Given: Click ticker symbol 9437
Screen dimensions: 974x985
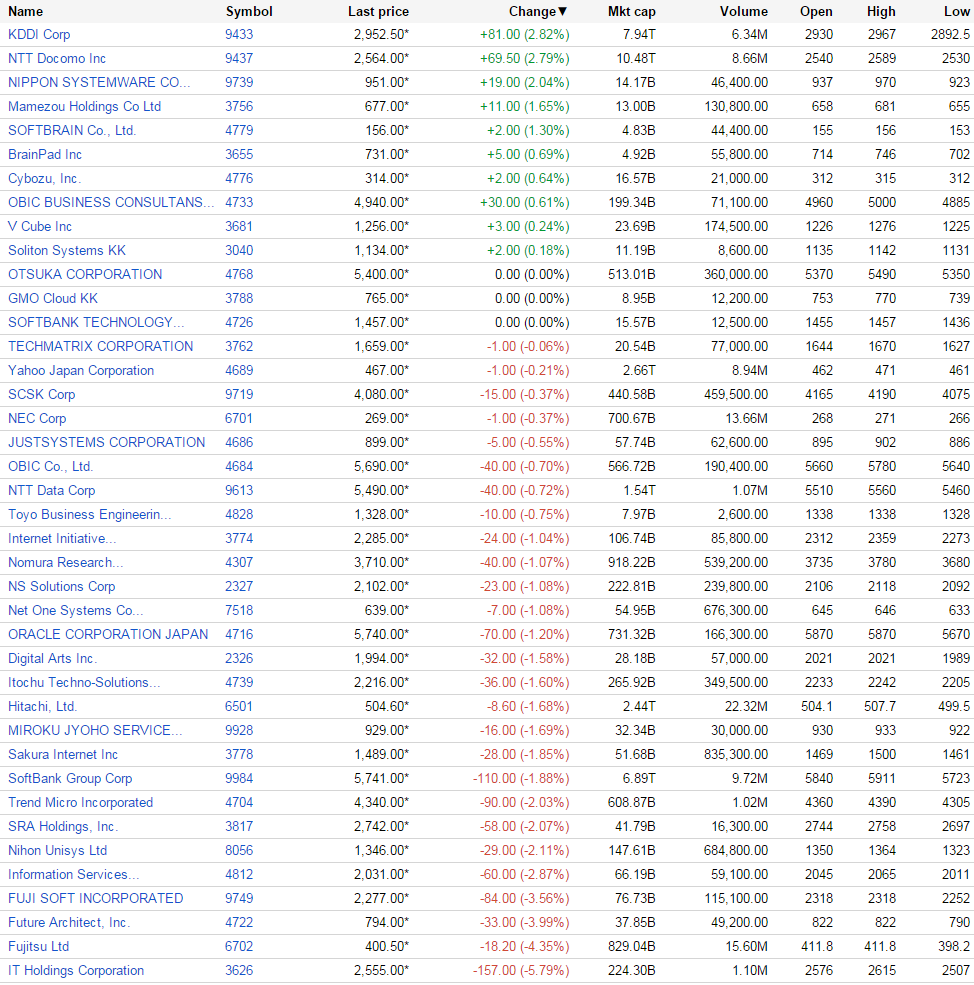Looking at the screenshot, I should pos(239,58).
